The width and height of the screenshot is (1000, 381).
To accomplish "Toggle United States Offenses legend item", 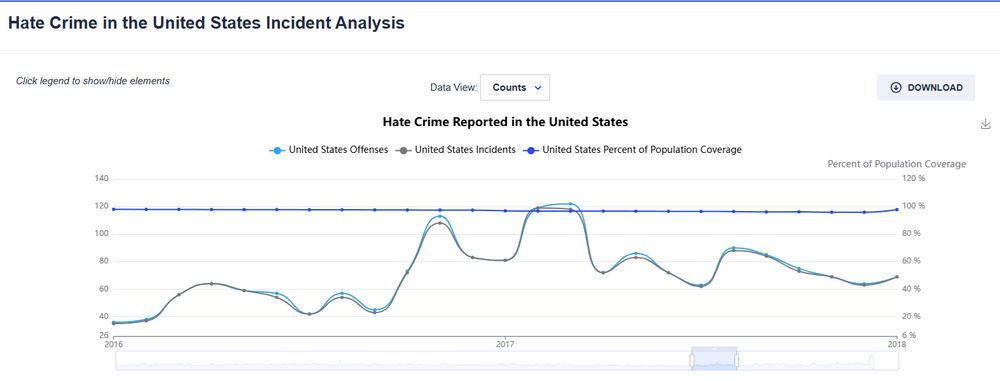I will click(328, 150).
